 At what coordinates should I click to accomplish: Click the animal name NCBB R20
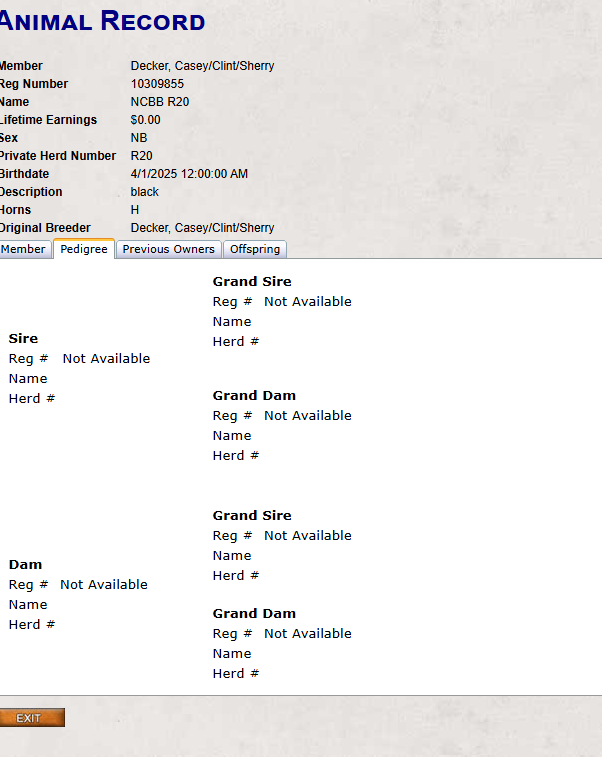click(160, 102)
